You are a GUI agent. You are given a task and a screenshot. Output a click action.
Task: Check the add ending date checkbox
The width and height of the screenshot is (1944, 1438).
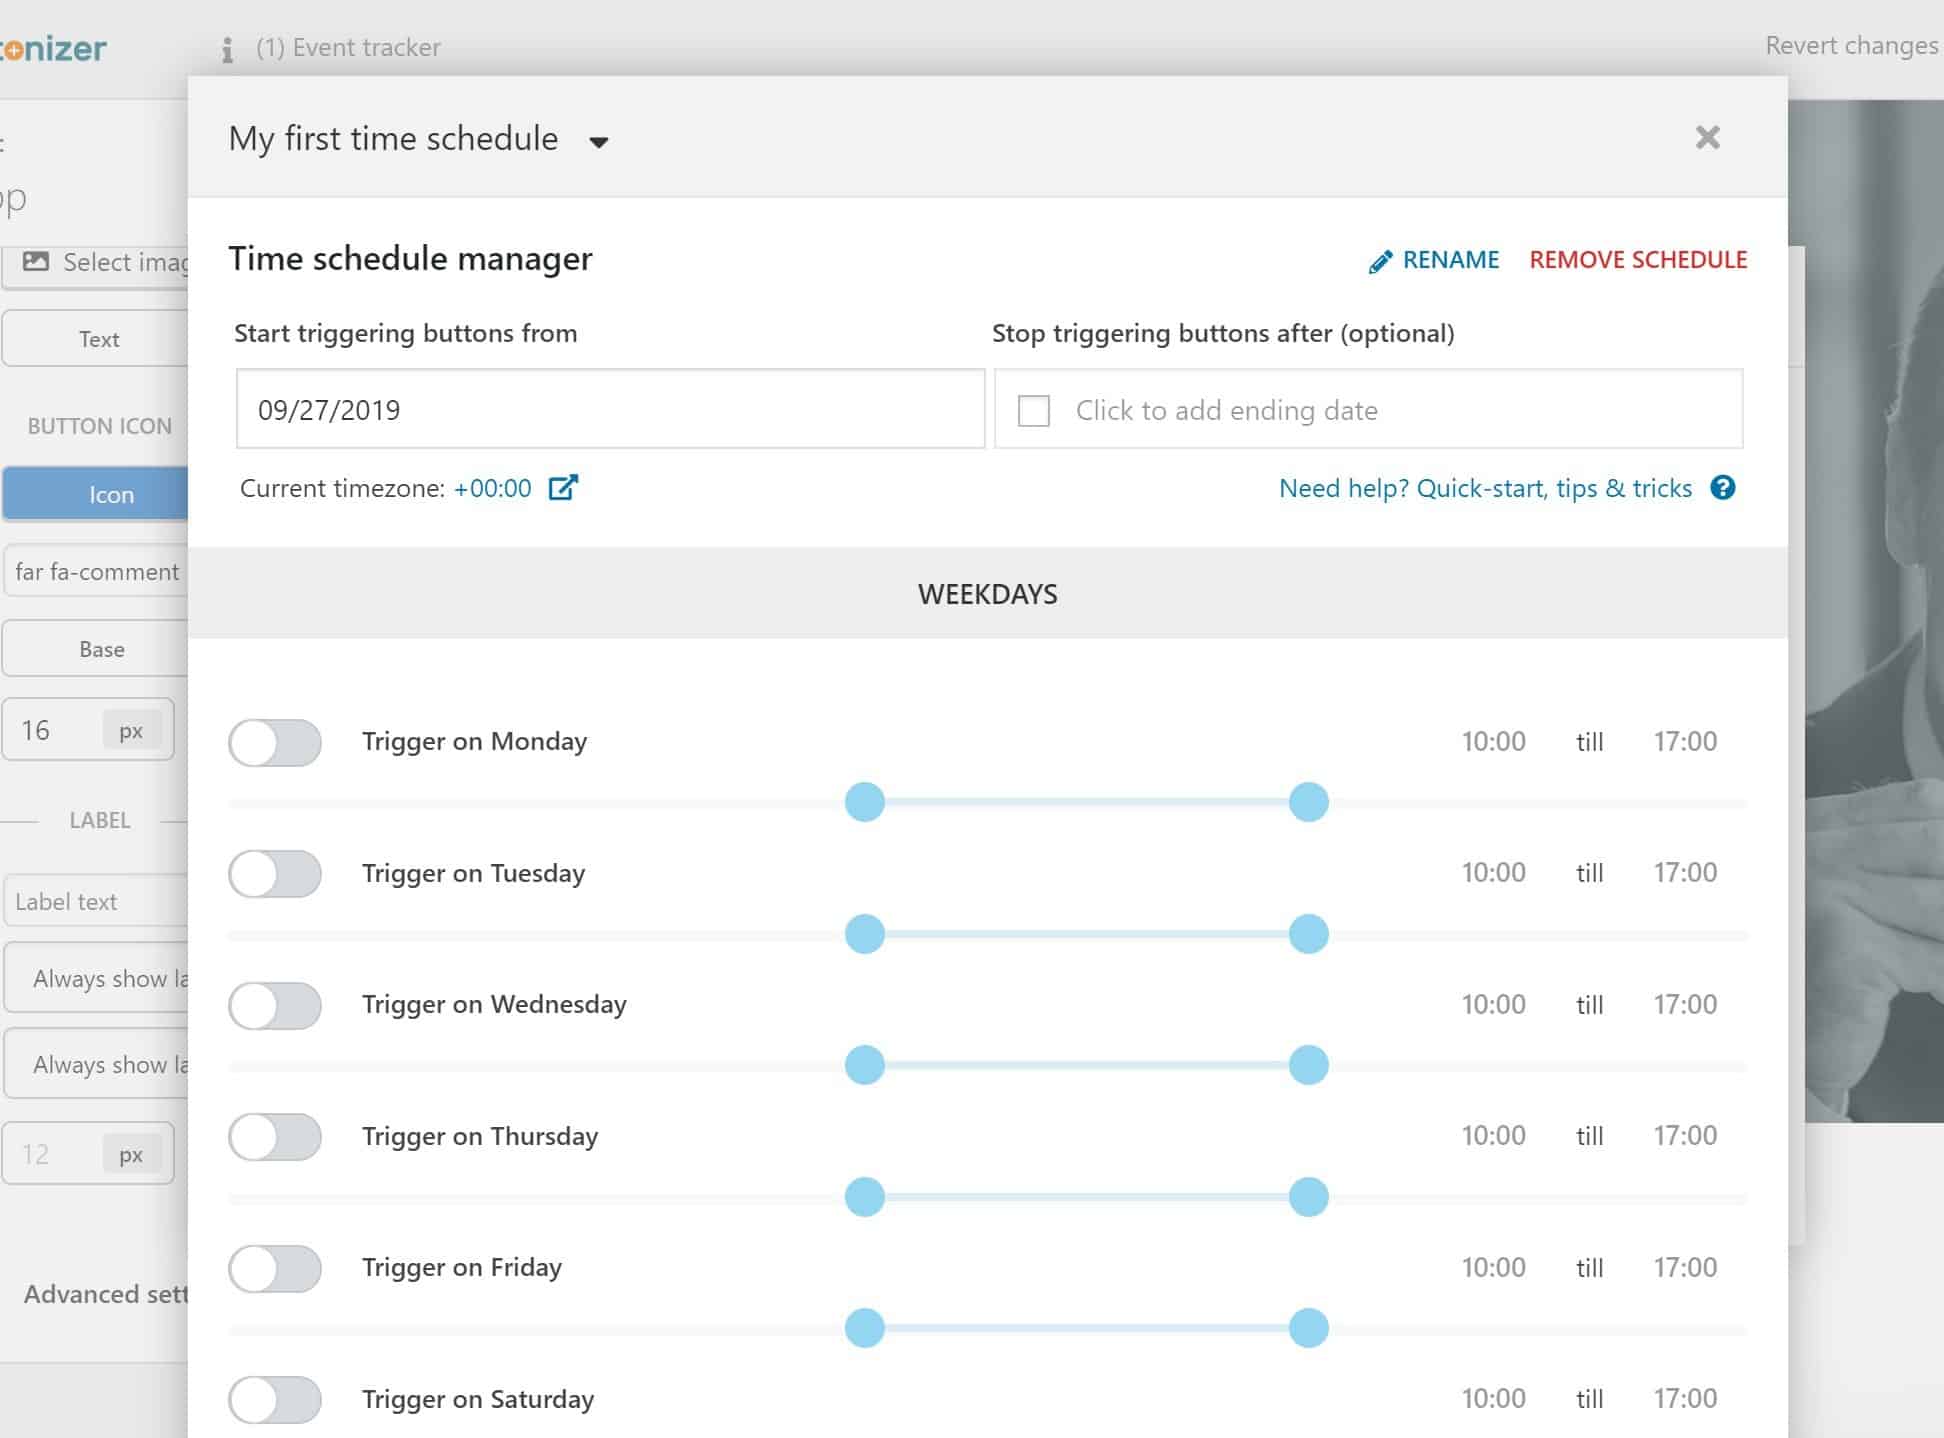pos(1033,411)
